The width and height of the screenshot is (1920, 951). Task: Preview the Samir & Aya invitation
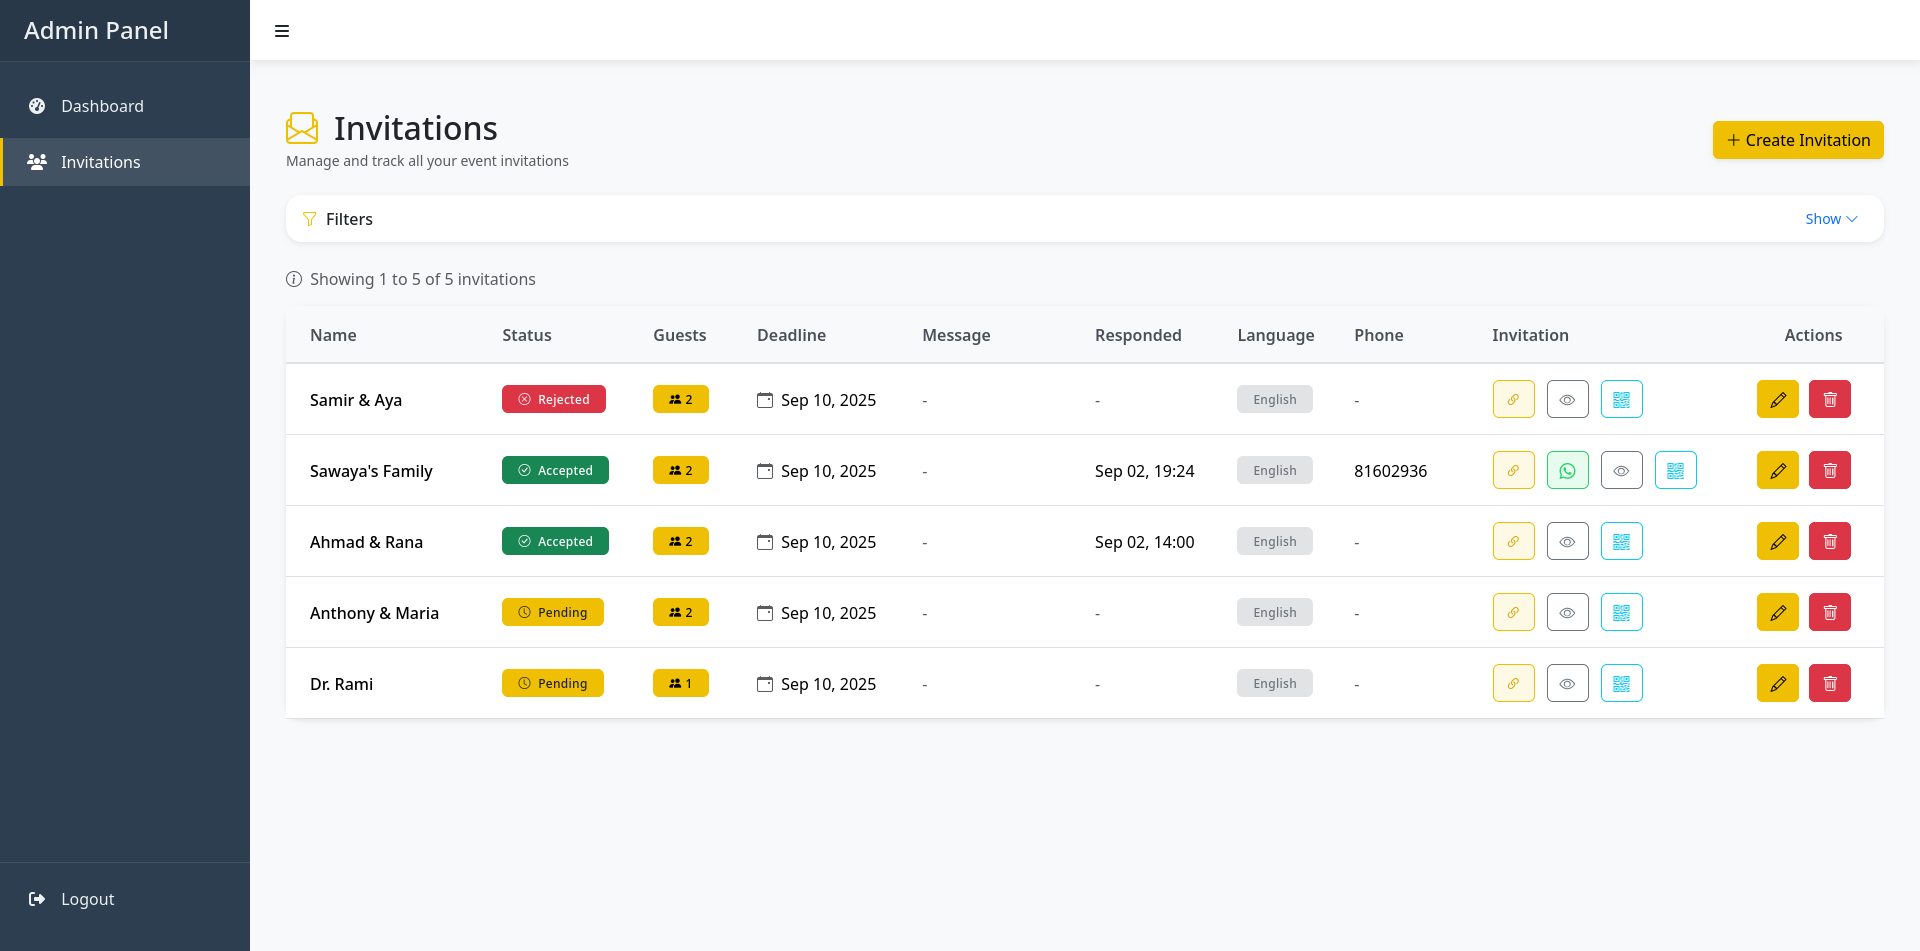(1567, 399)
